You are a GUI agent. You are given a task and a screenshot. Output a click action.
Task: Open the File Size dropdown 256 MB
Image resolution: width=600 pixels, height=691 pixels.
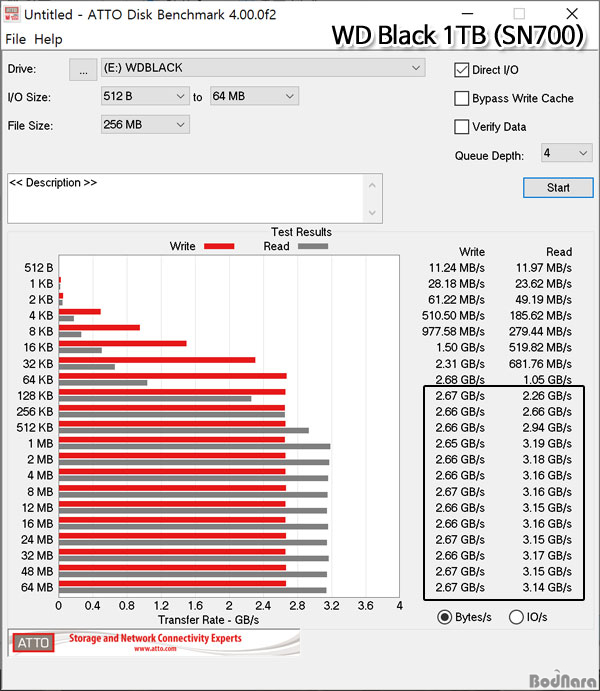[145, 125]
